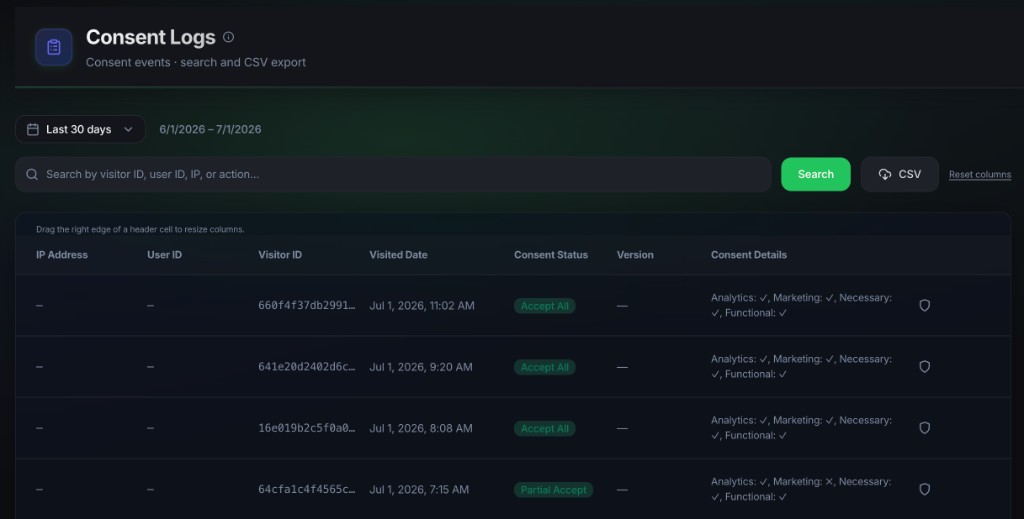Click the Visited Date column header
Screen dimensions: 1024x519
coord(398,255)
